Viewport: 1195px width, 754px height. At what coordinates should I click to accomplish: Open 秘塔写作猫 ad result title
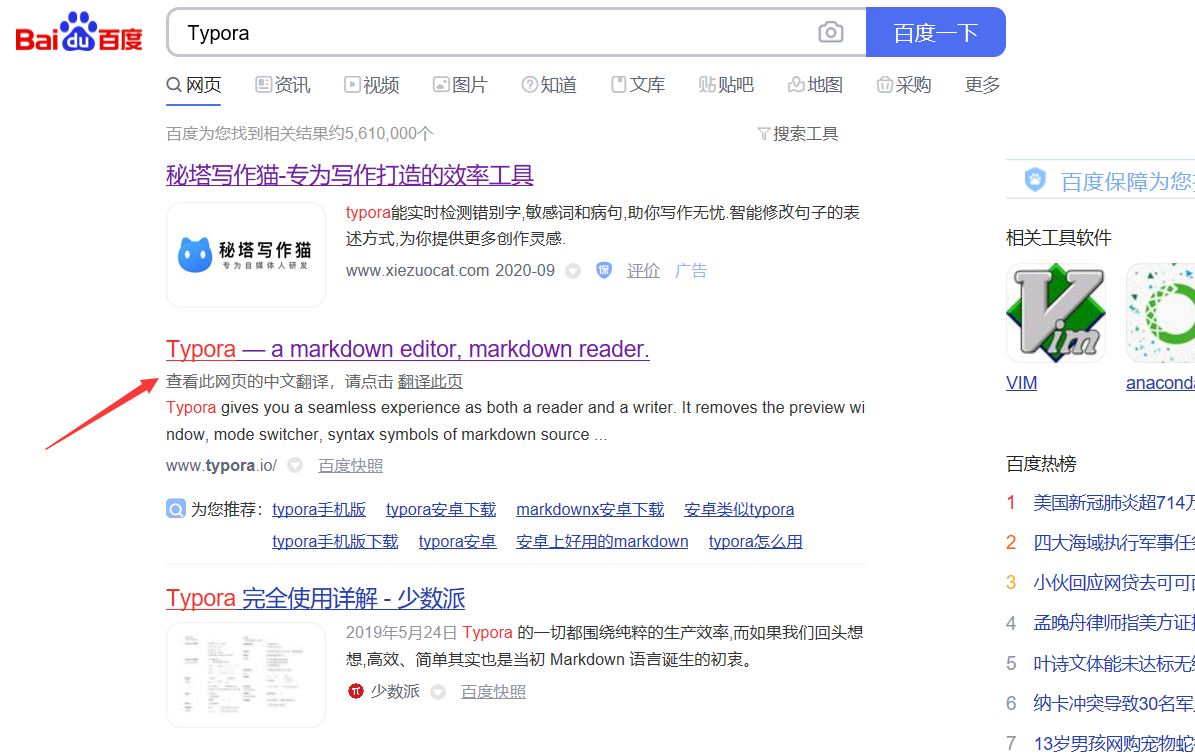tap(350, 175)
